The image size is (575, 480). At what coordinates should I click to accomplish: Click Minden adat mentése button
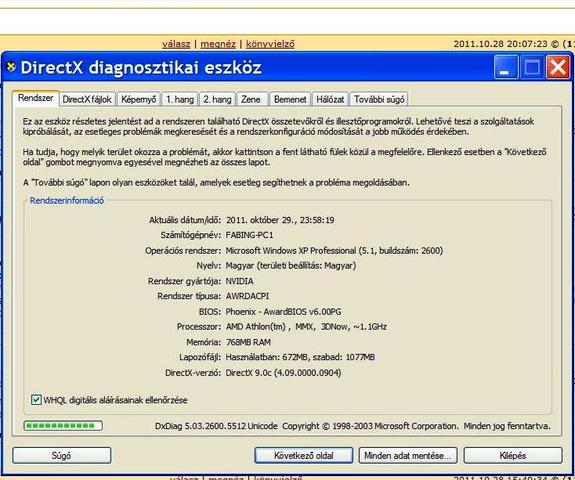(x=408, y=455)
